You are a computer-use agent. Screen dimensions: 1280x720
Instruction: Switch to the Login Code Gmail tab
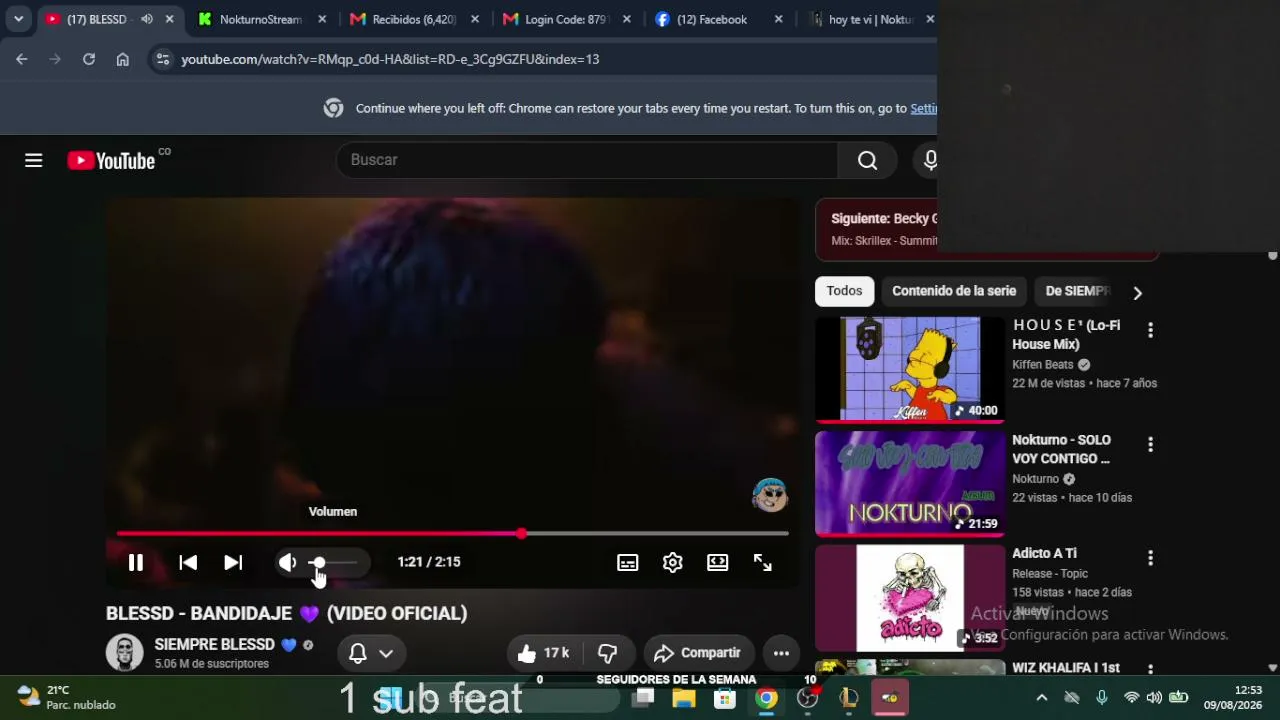pos(567,19)
